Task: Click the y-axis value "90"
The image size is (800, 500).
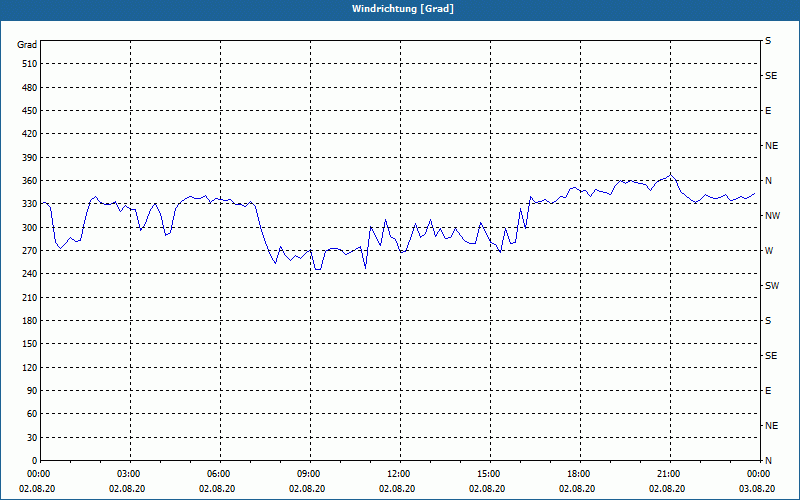Action: tap(32, 390)
